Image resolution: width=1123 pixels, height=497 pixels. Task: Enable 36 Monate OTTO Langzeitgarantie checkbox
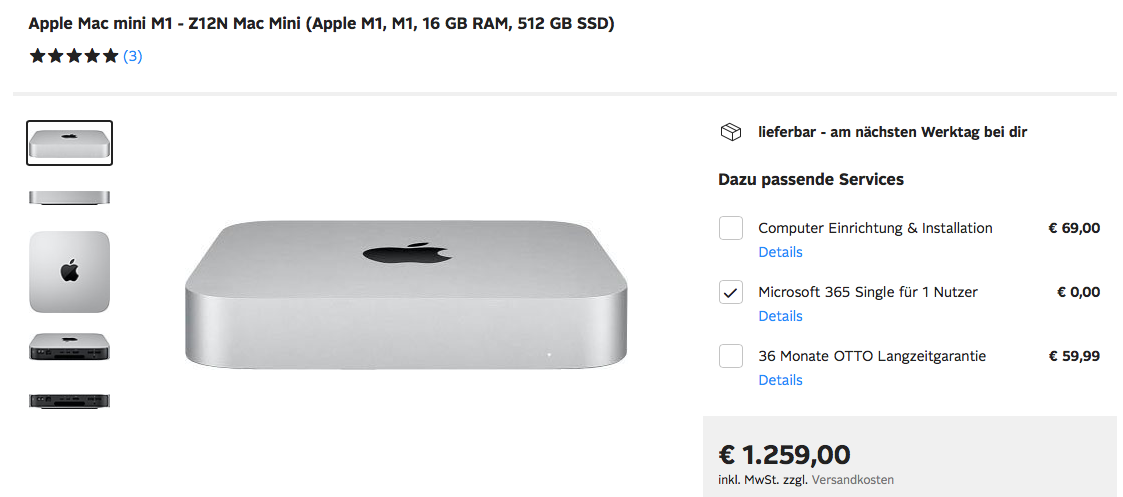tap(731, 356)
